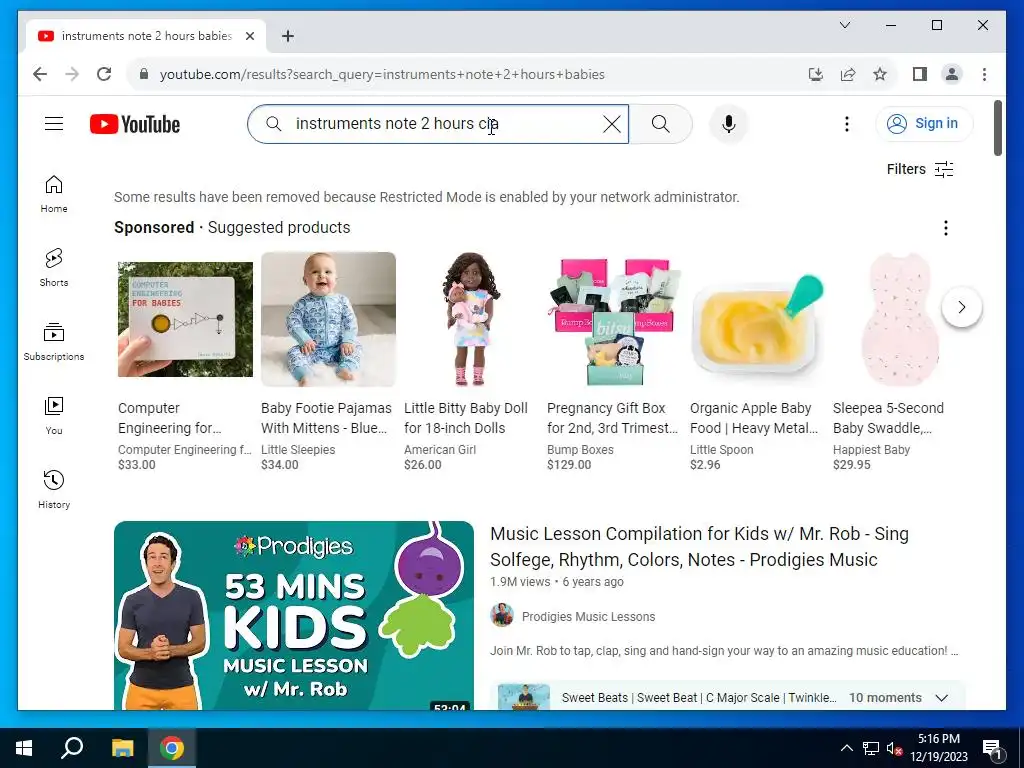
Task: Click the Bump Boxes seller name
Action: (x=580, y=450)
